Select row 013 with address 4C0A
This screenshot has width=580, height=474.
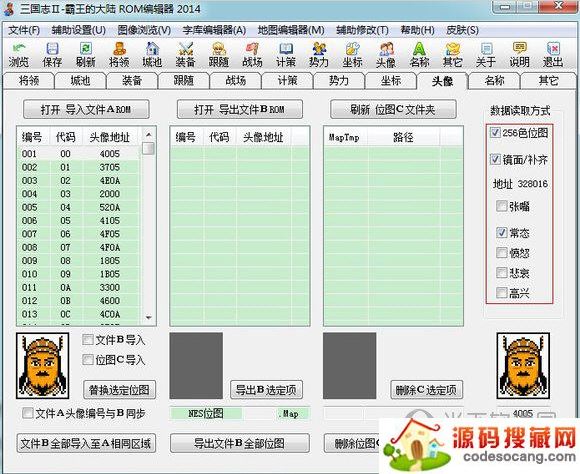click(78, 314)
